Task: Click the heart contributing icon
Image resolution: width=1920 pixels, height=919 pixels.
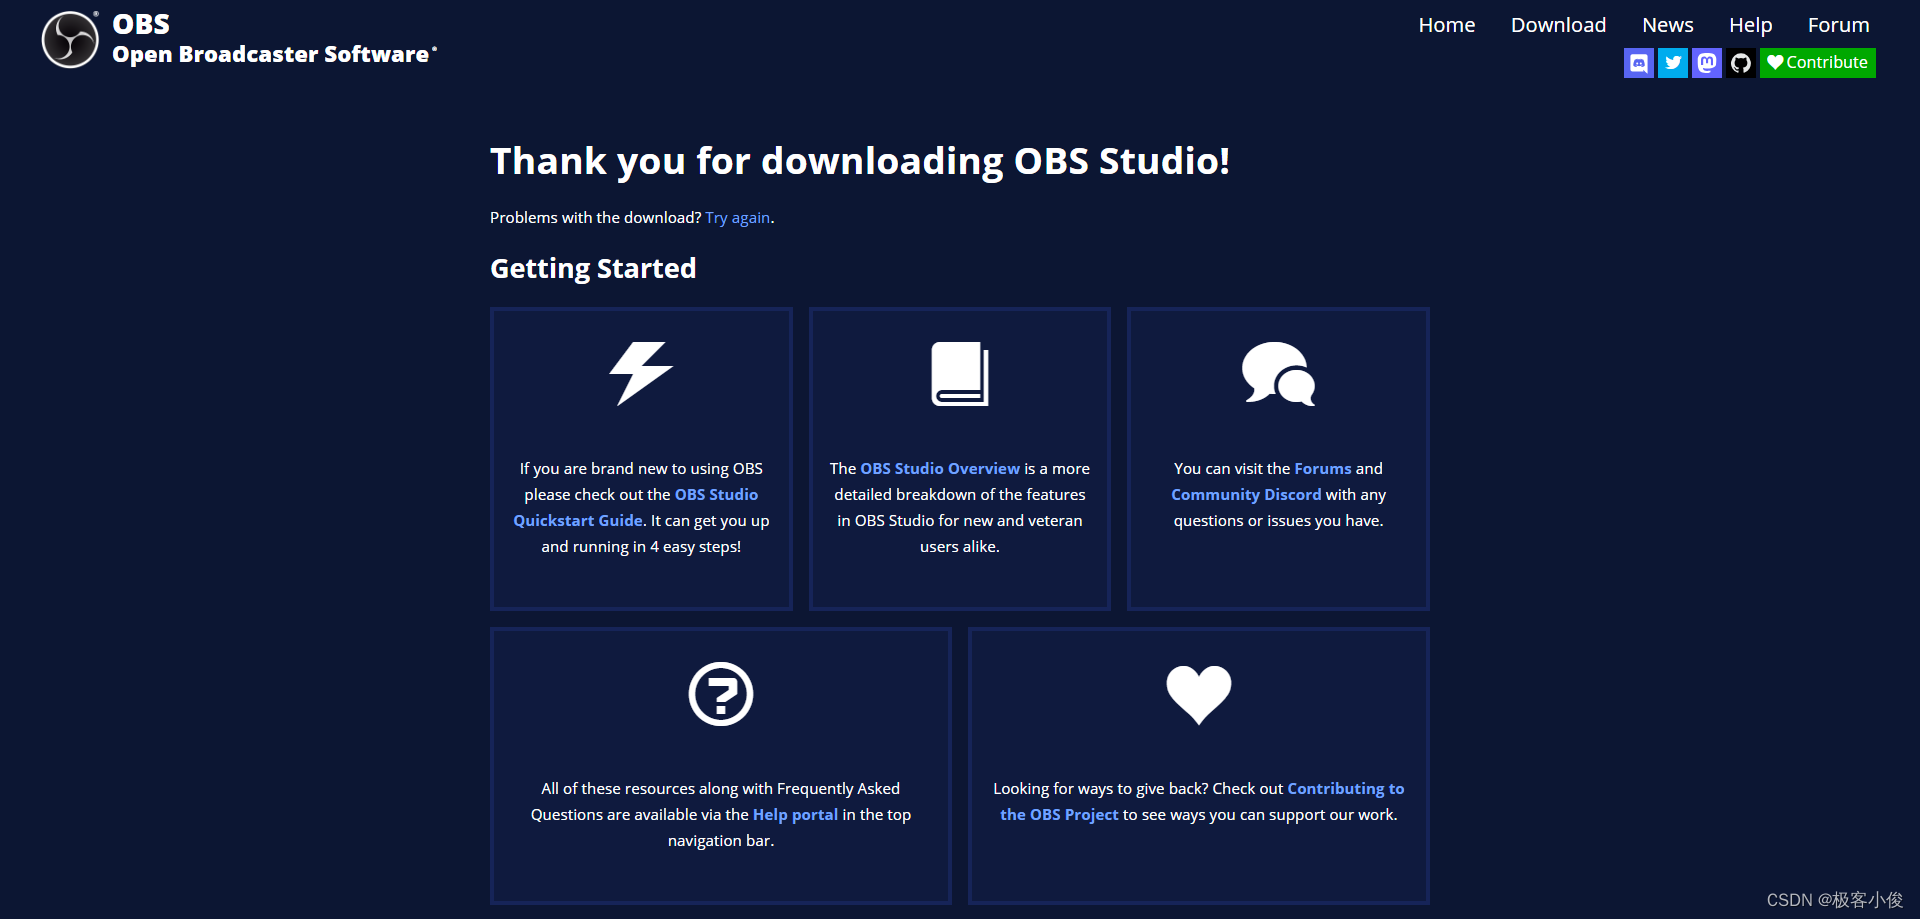Action: [x=1199, y=694]
